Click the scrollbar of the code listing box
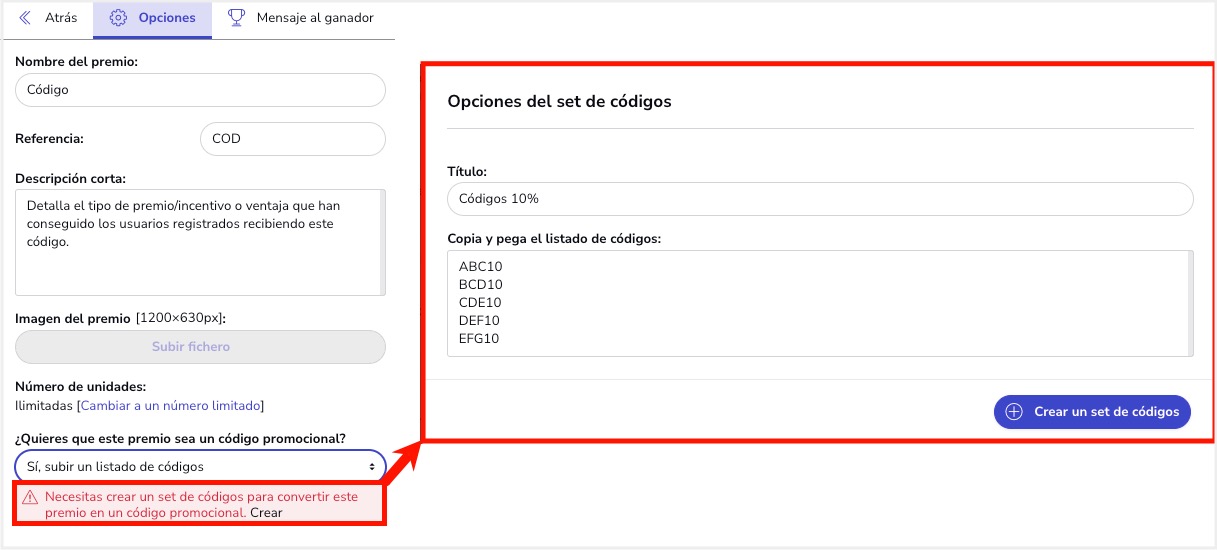 coord(1189,303)
